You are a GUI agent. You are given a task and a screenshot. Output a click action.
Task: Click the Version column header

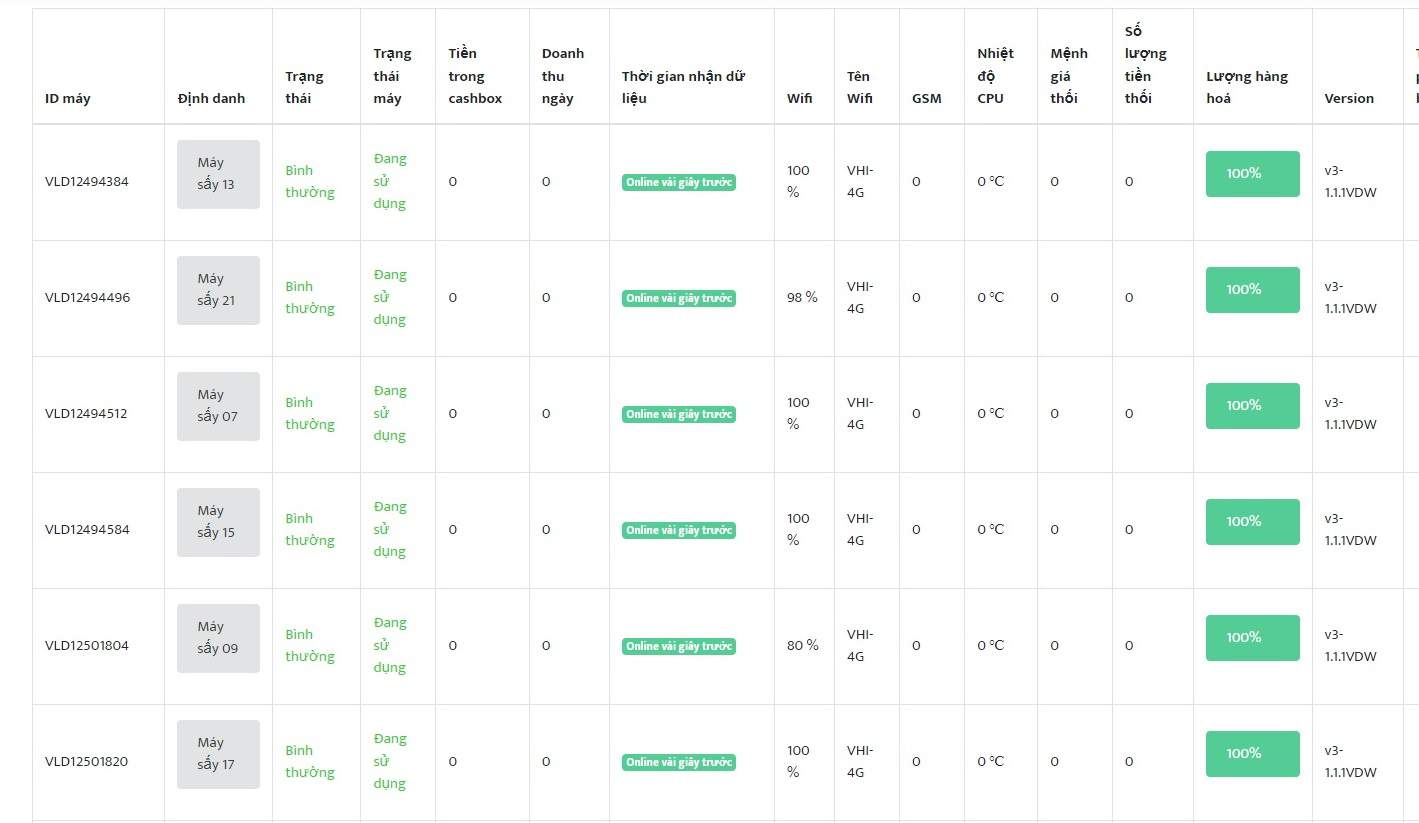1349,98
